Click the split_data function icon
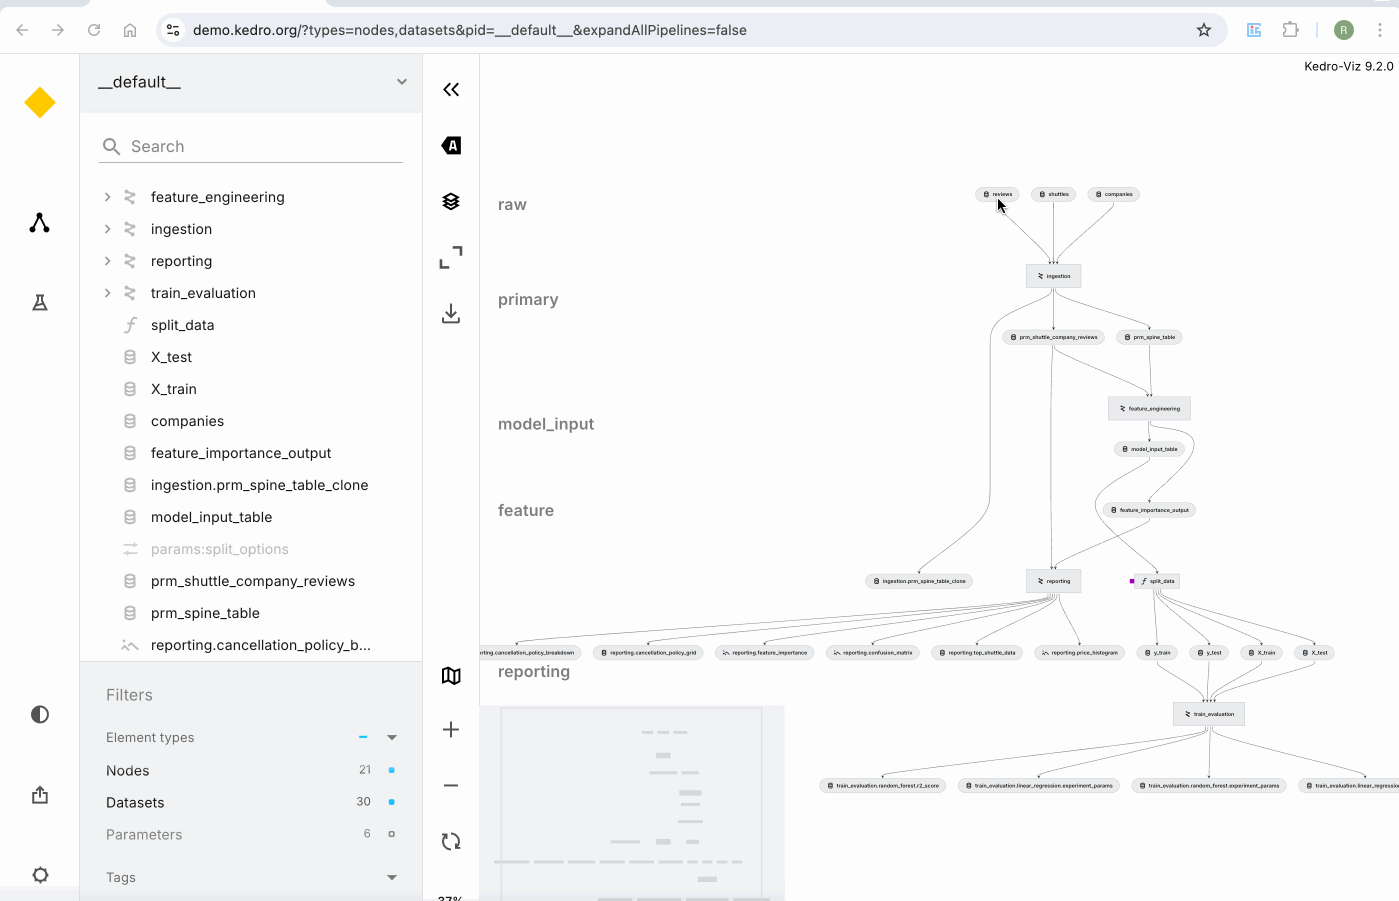The width and height of the screenshot is (1399, 901). (x=130, y=325)
